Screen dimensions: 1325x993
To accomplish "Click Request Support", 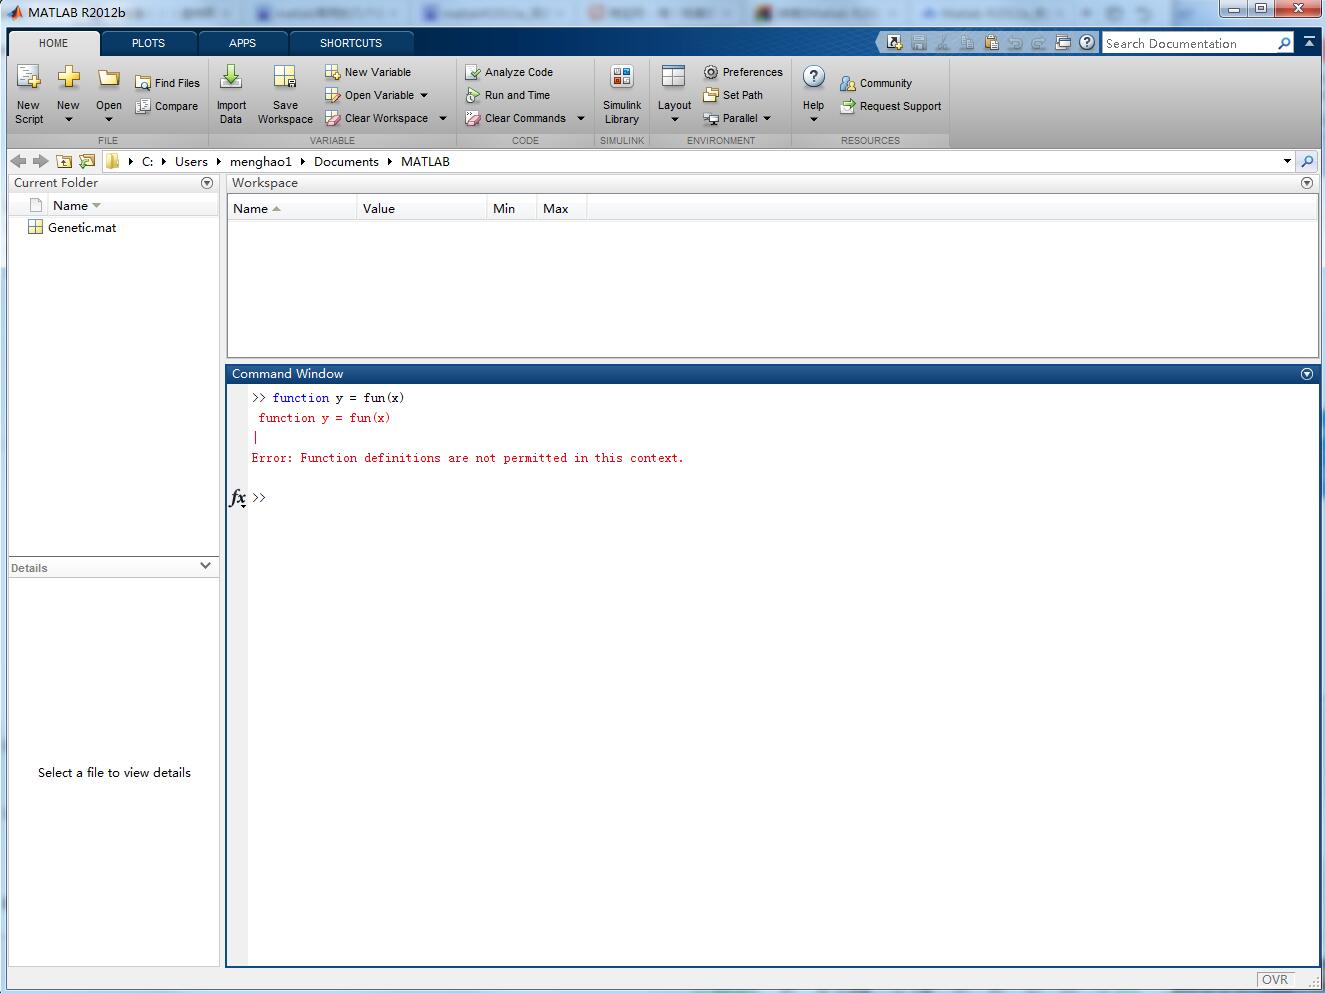I will point(891,106).
